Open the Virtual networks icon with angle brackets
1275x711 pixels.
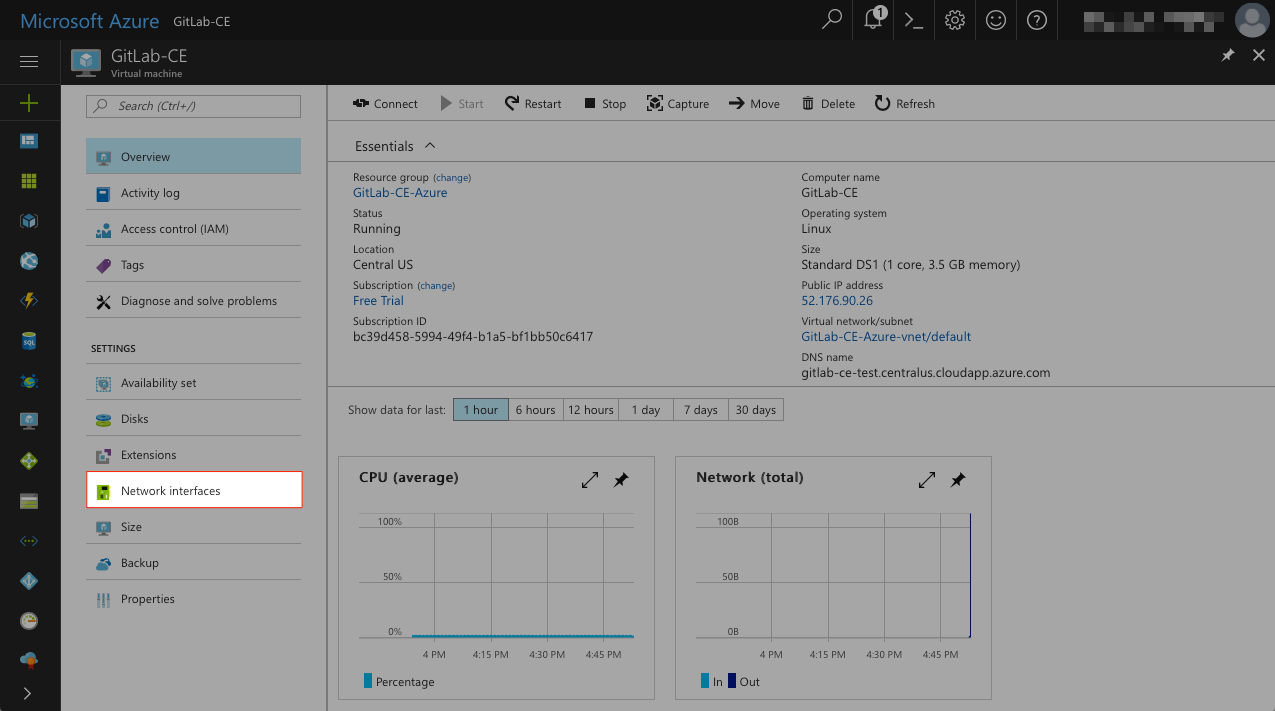click(29, 541)
